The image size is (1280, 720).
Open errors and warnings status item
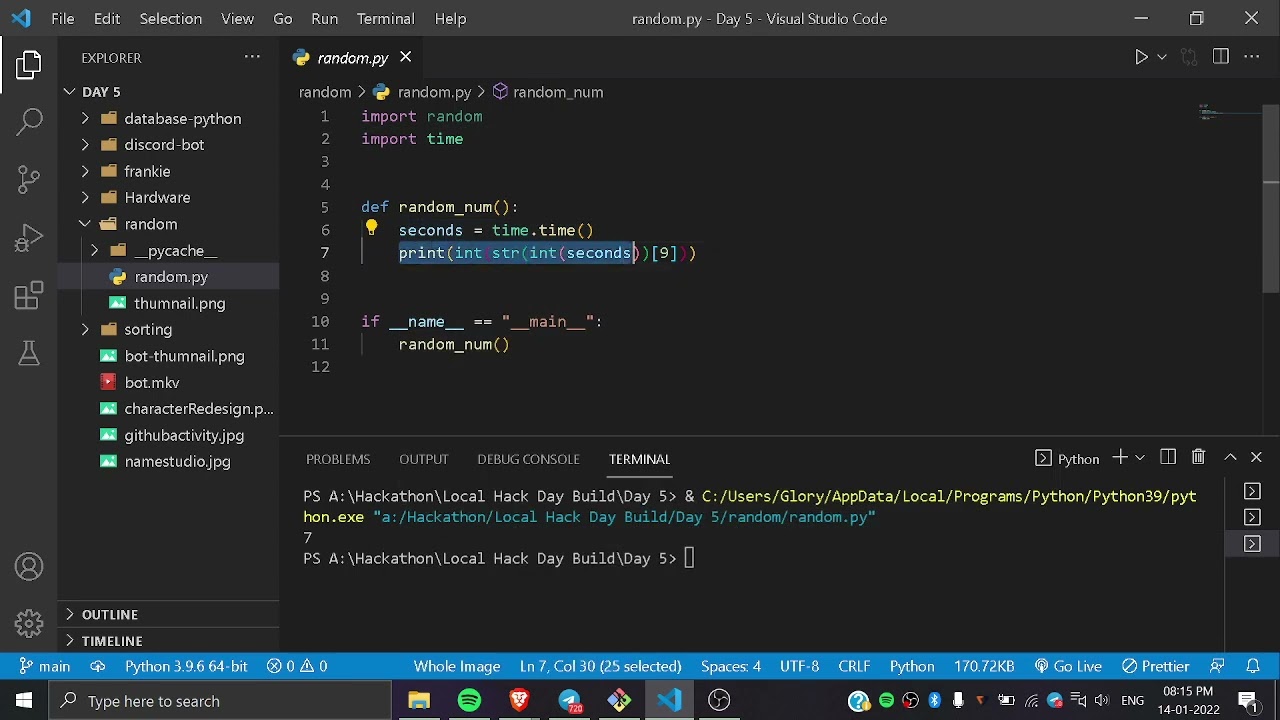click(x=297, y=667)
